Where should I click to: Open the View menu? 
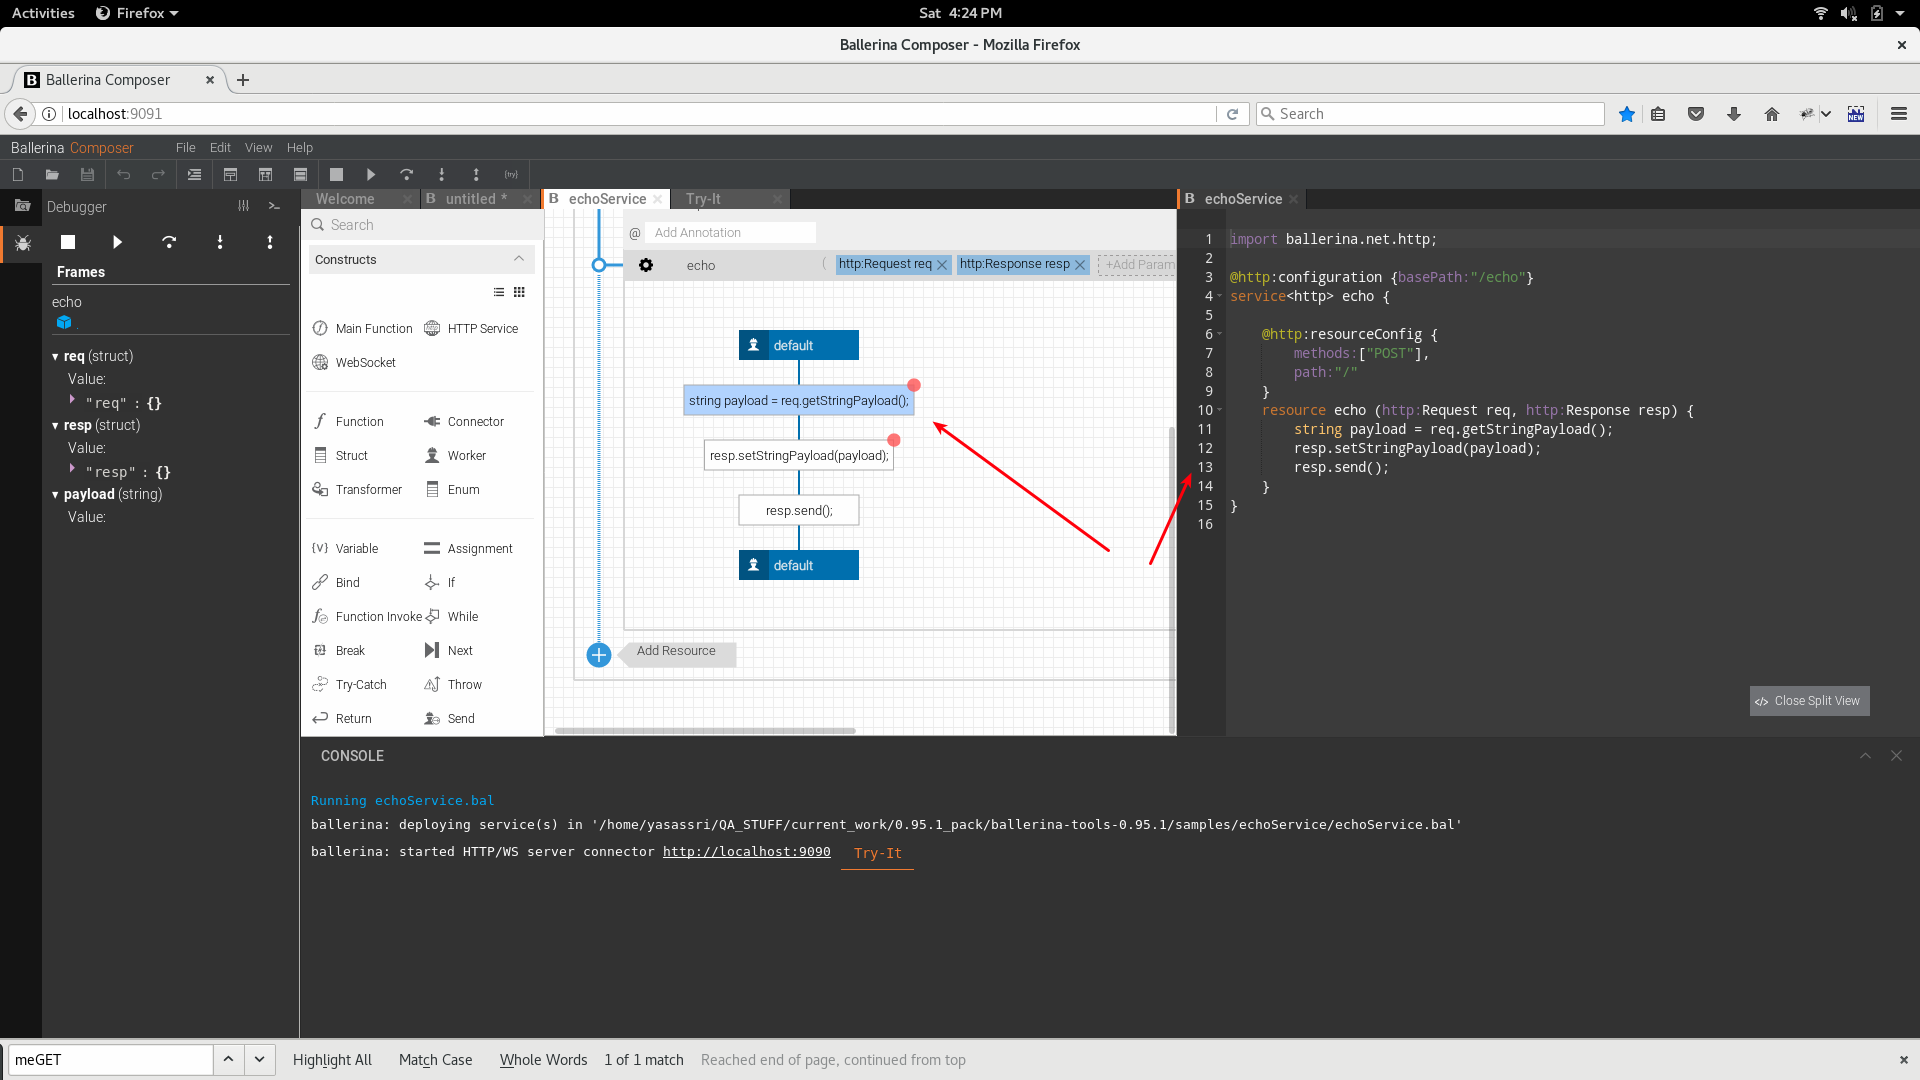click(258, 147)
